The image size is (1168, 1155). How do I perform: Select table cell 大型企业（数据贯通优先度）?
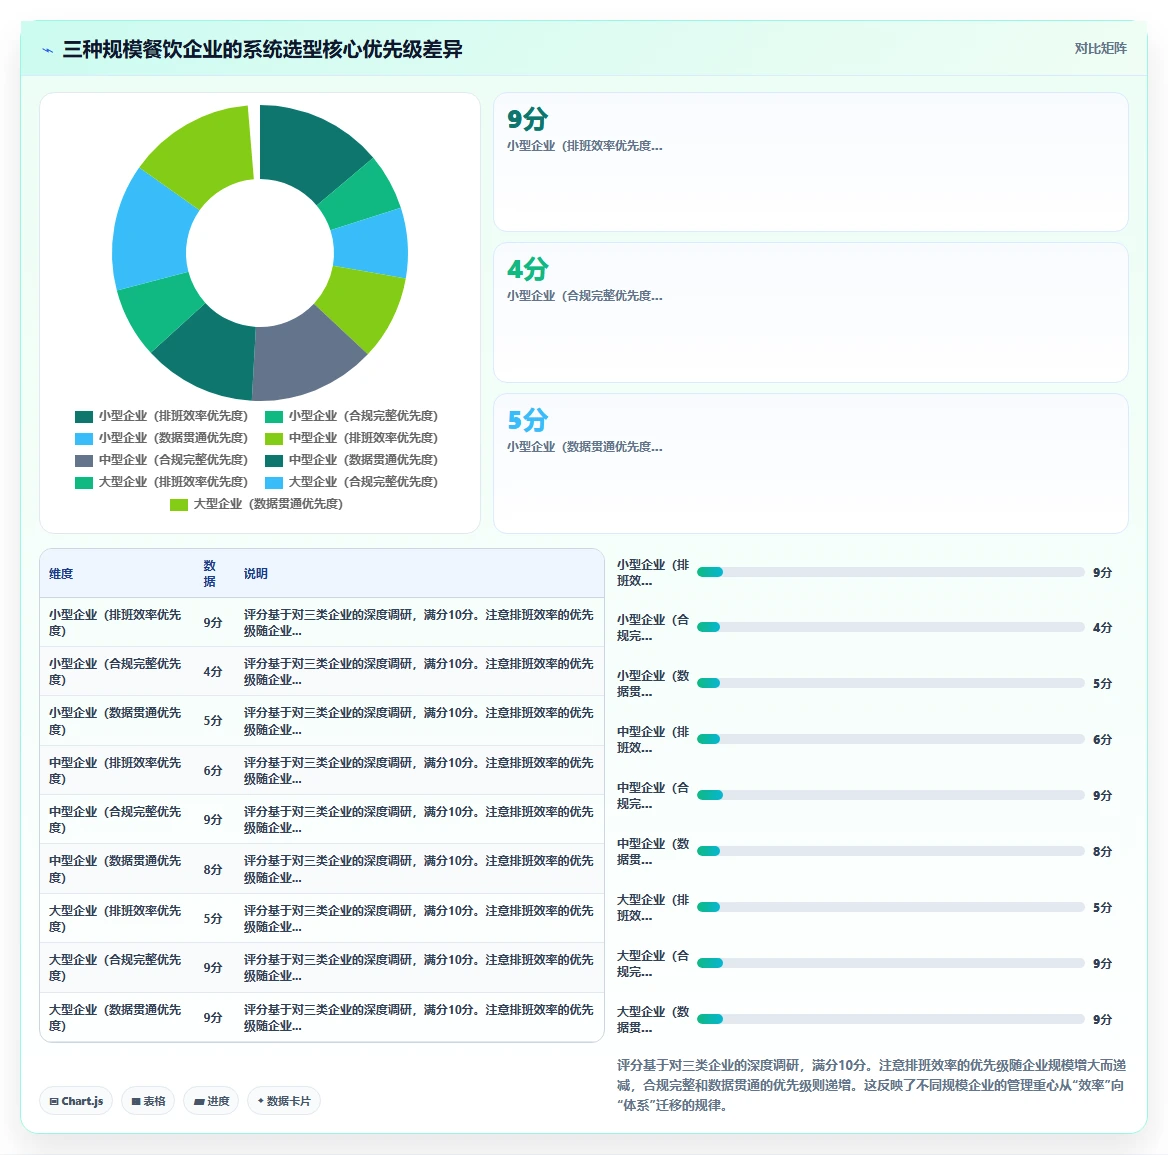[115, 1018]
